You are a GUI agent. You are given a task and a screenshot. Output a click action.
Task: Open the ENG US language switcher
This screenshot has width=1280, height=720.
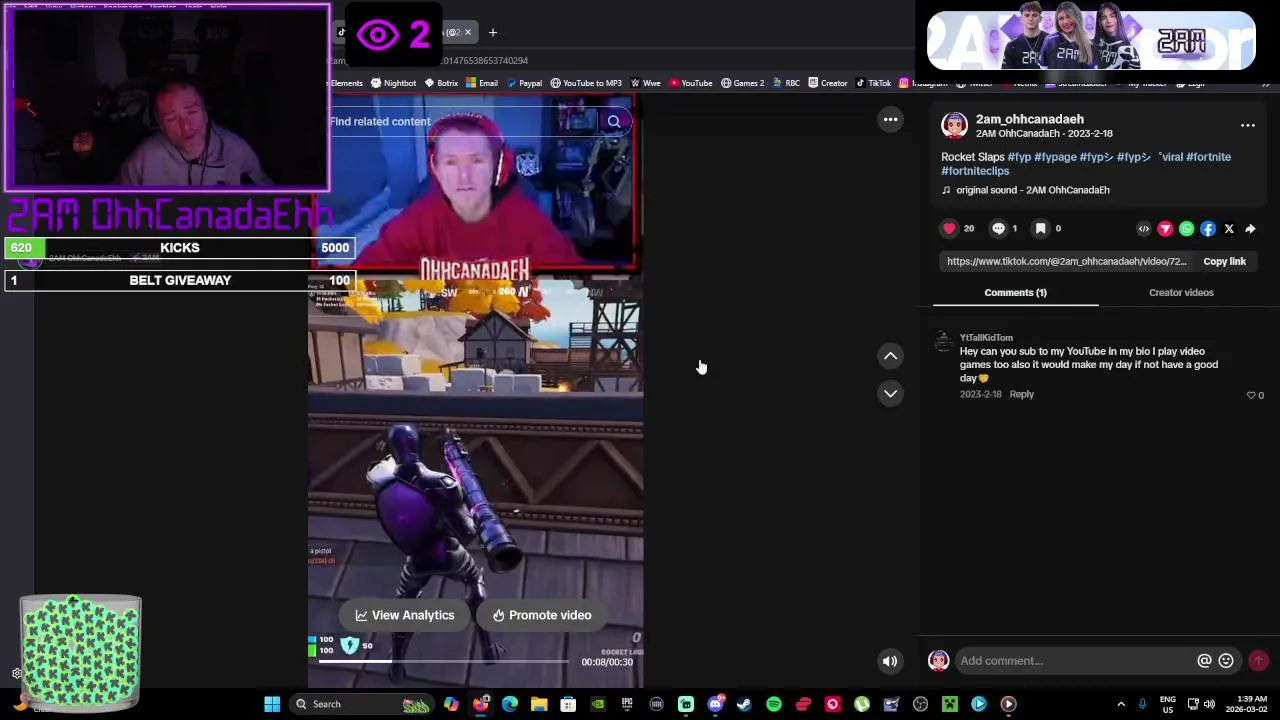click(x=1168, y=704)
